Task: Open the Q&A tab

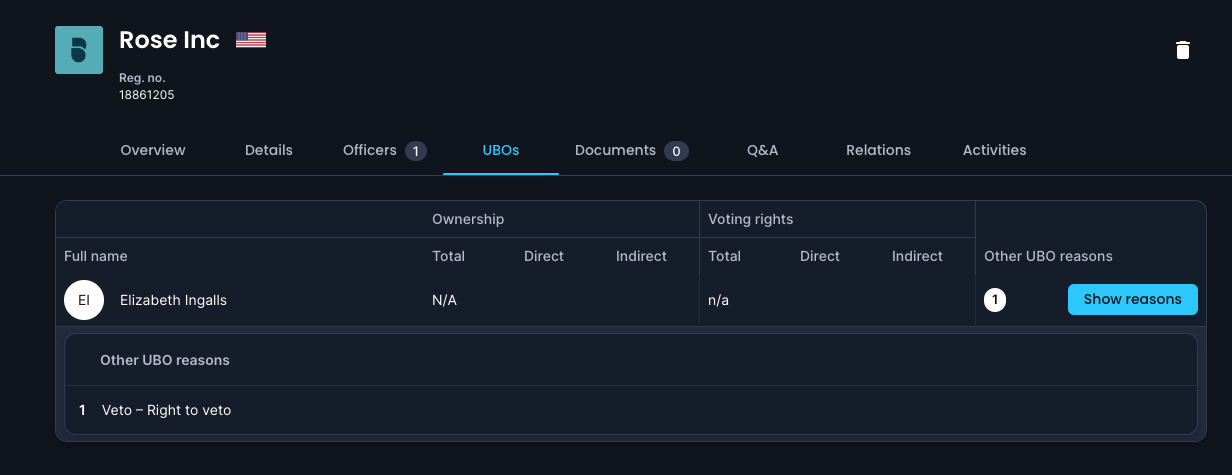Action: pyautogui.click(x=763, y=150)
